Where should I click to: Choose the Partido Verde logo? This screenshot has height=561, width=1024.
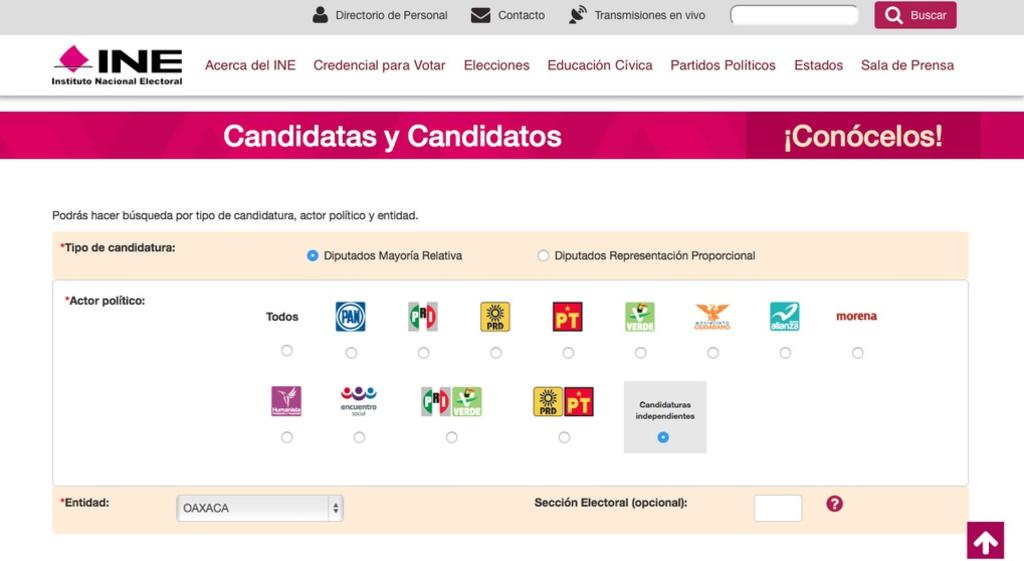coord(640,317)
